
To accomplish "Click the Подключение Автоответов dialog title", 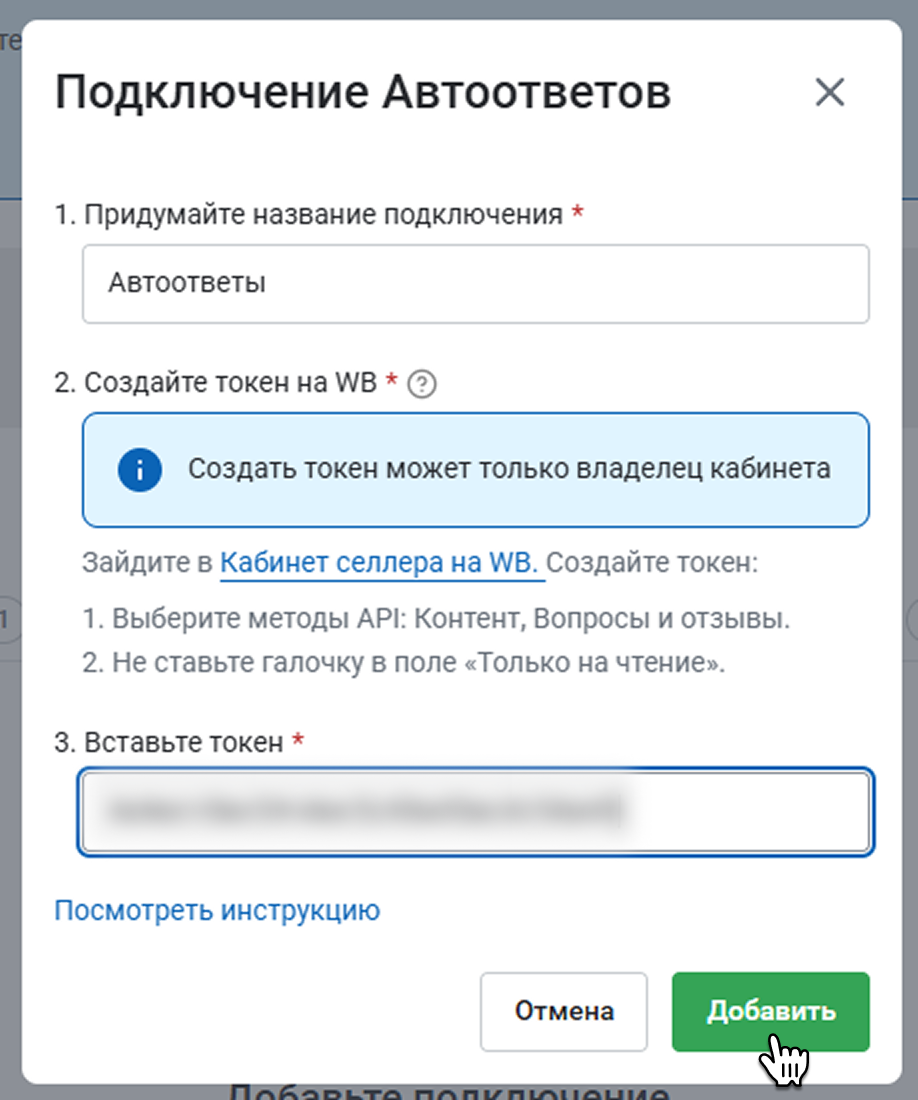I will 363,92.
